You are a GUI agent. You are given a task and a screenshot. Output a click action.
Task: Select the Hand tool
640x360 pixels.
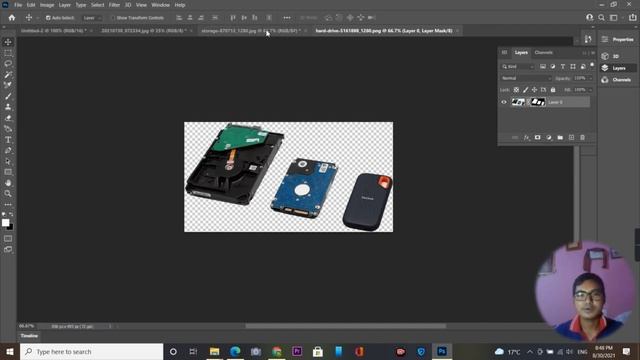click(8, 183)
